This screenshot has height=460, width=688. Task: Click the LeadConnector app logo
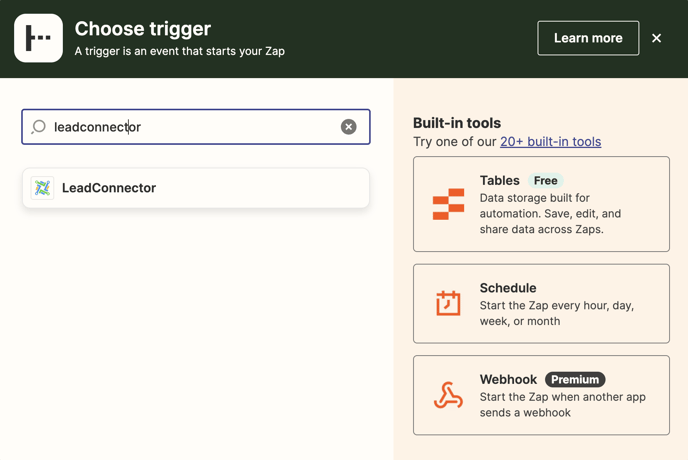point(42,188)
